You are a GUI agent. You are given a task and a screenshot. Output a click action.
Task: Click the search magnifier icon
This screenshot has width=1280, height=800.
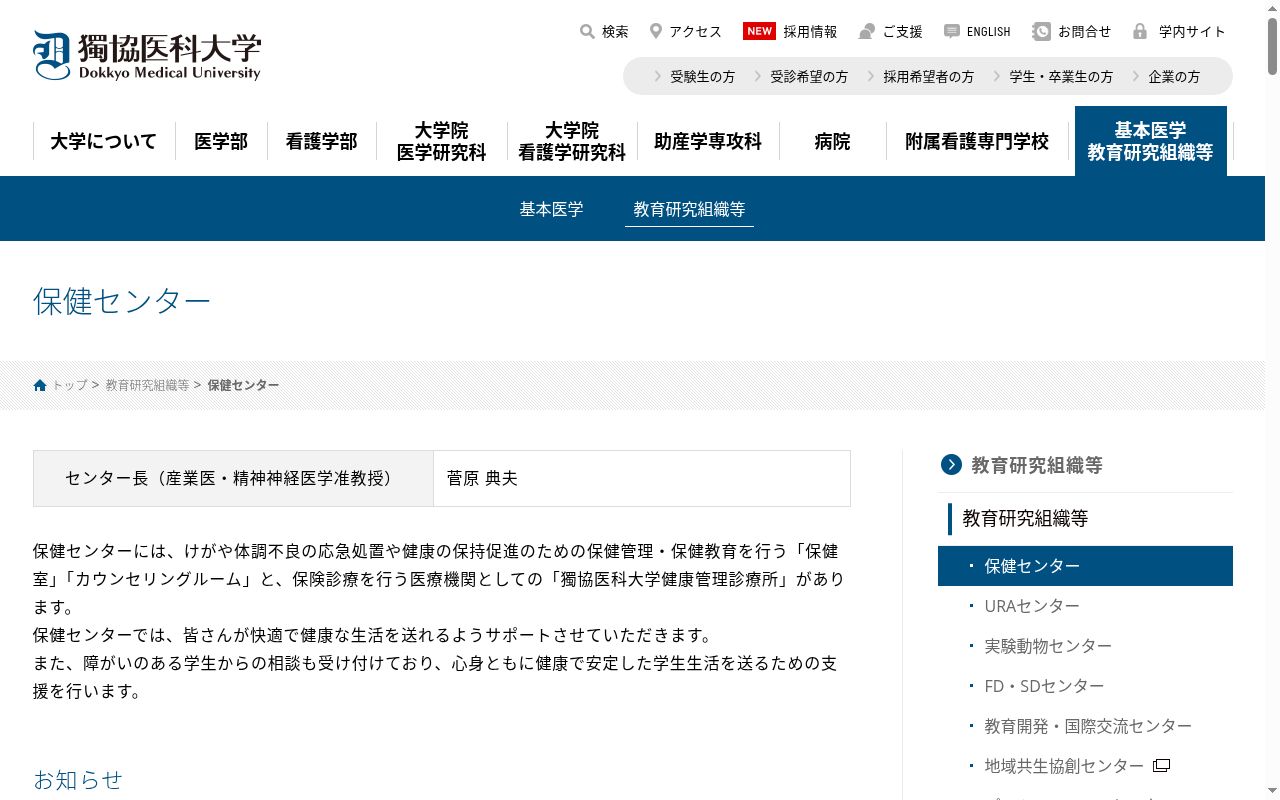click(x=587, y=31)
